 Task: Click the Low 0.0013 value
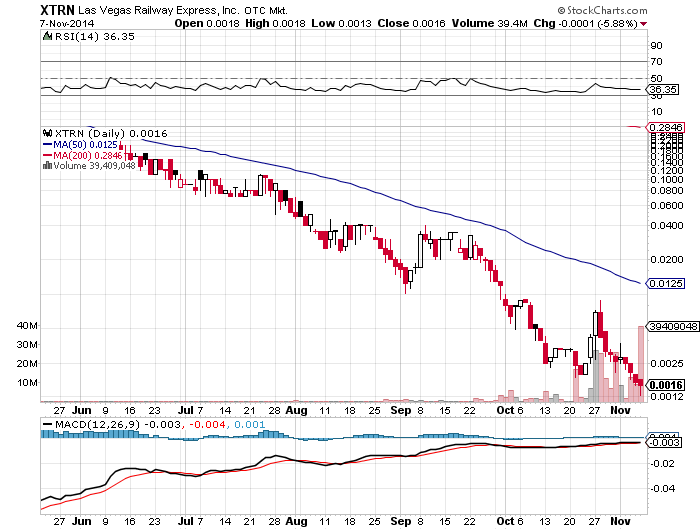[341, 23]
